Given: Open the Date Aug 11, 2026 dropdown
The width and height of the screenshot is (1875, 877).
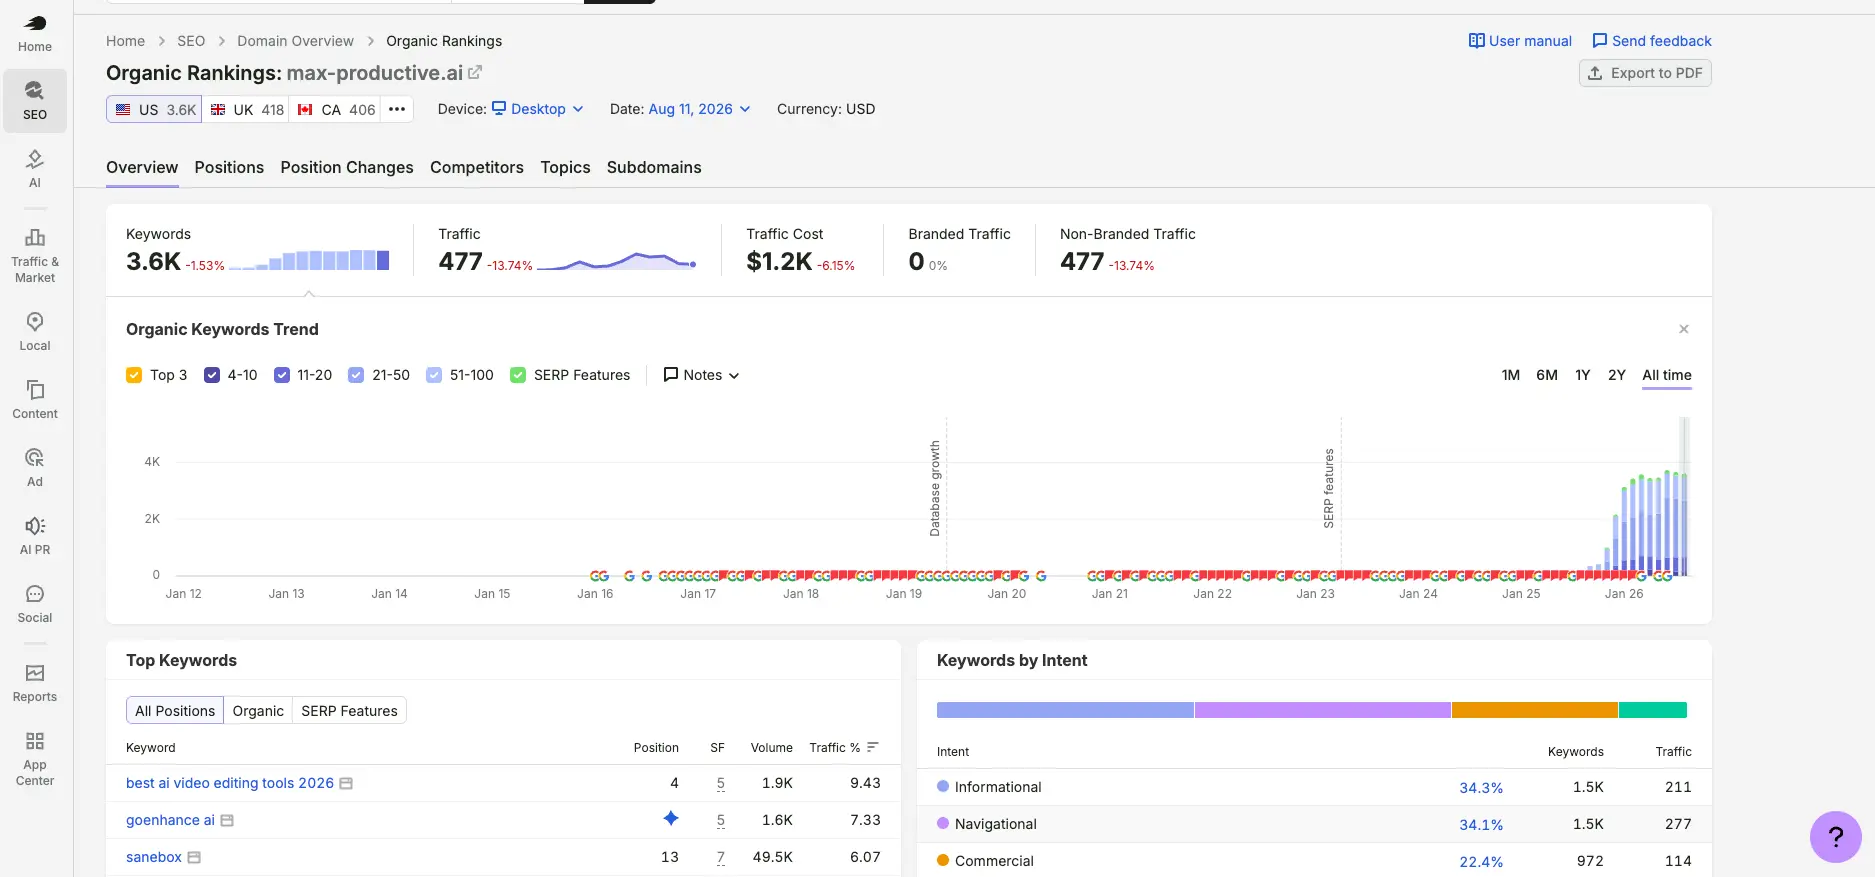Looking at the screenshot, I should pos(699,109).
